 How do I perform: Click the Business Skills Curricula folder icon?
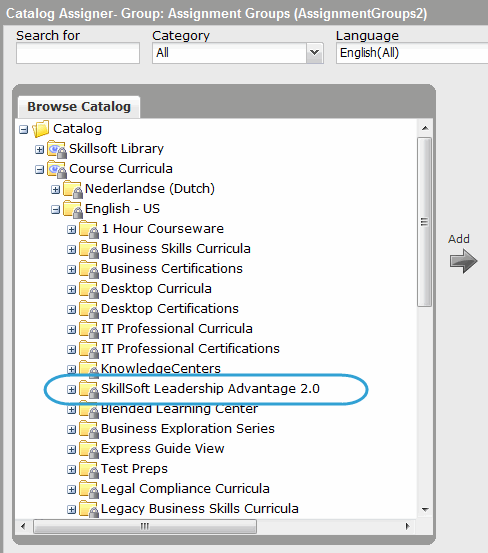pos(89,249)
